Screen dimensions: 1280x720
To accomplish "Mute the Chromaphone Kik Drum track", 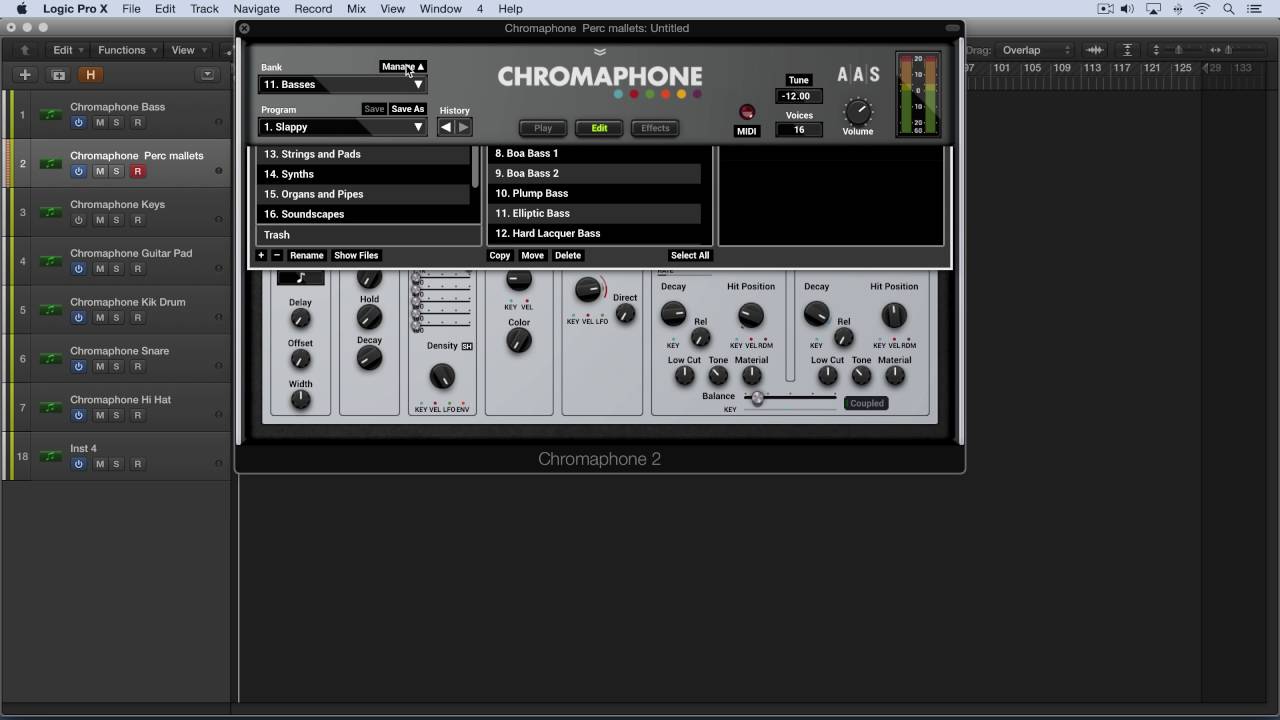I will (99, 318).
